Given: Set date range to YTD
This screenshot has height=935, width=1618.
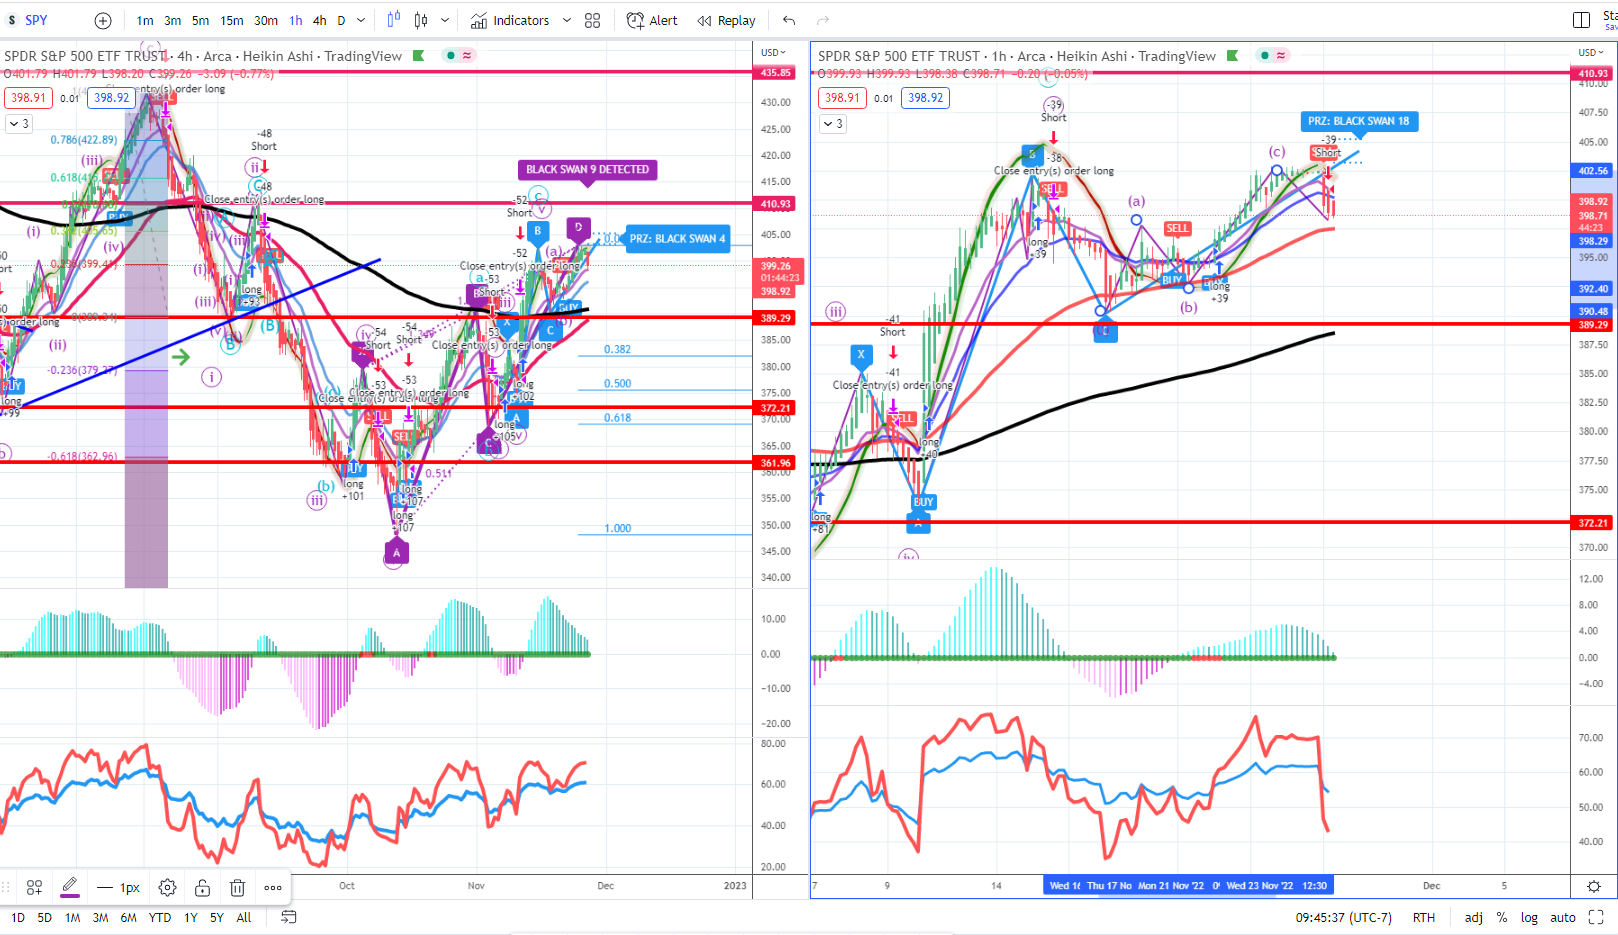Looking at the screenshot, I should (159, 918).
